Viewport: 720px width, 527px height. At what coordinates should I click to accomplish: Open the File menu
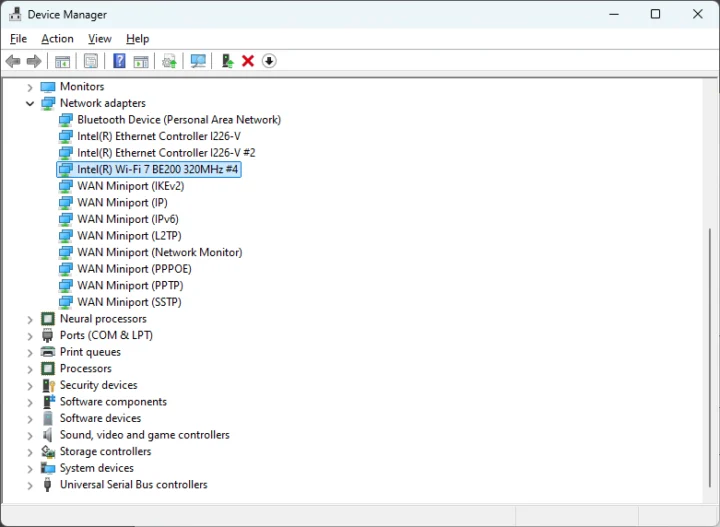tap(18, 39)
